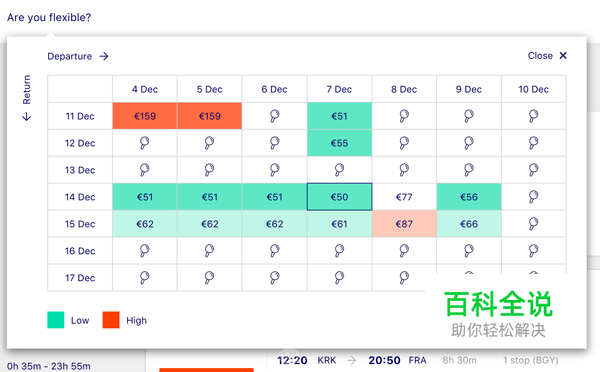This screenshot has height=372, width=600.
Task: Search price for 5 Dec to 12 Dec
Action: [x=209, y=143]
